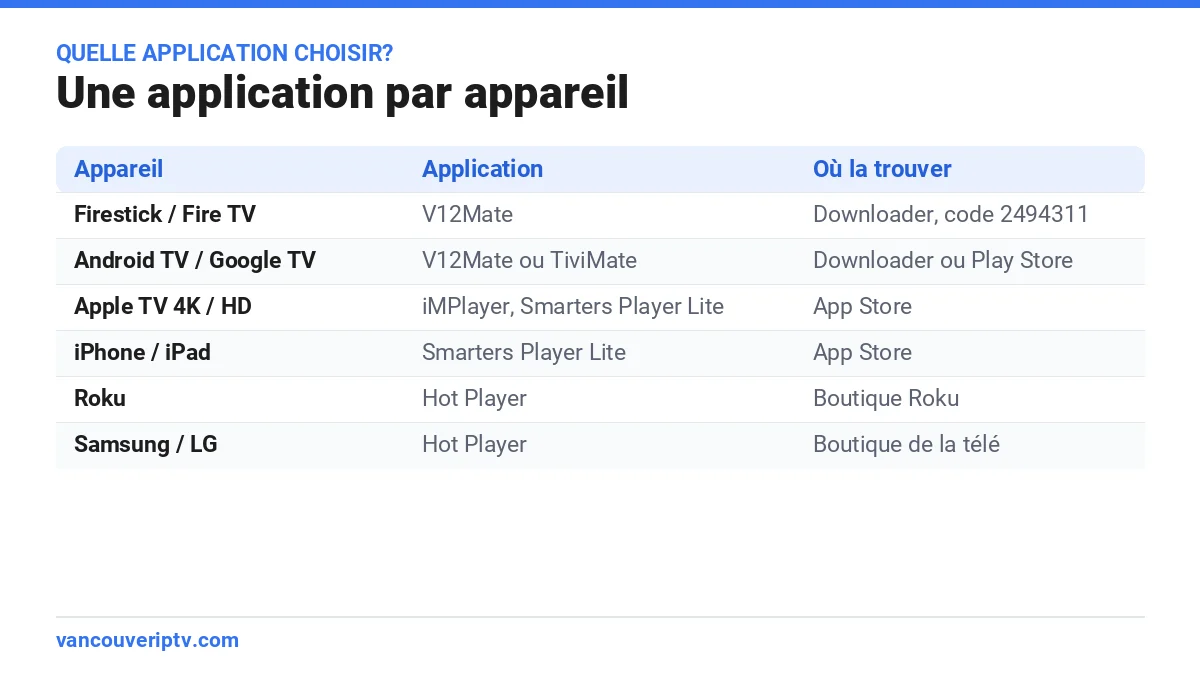Screen dimensions: 1200x675
Task: Select the 'Boutique de la télé' cell
Action: tap(906, 444)
